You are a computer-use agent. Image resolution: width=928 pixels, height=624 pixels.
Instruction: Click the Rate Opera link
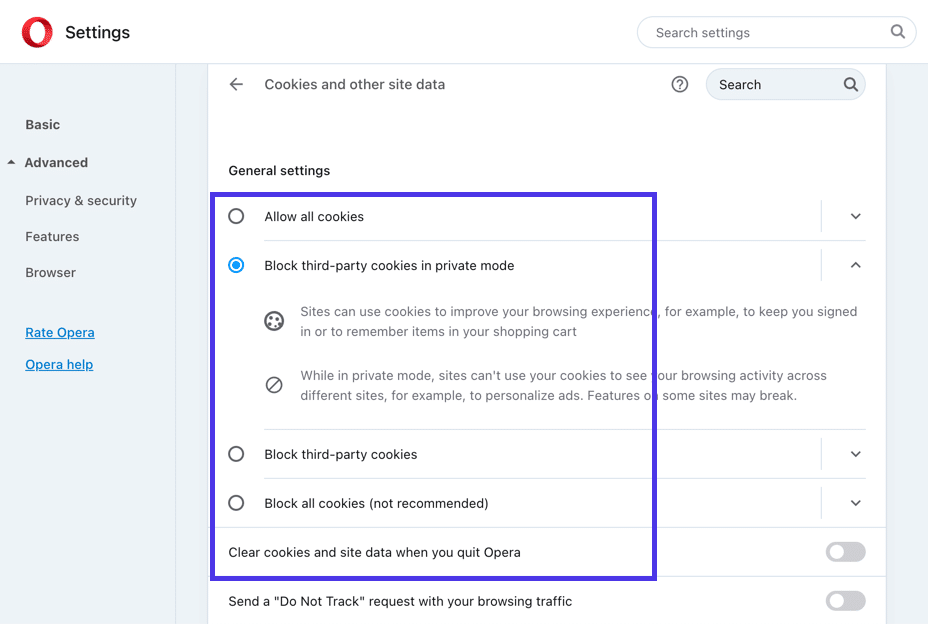tap(59, 332)
